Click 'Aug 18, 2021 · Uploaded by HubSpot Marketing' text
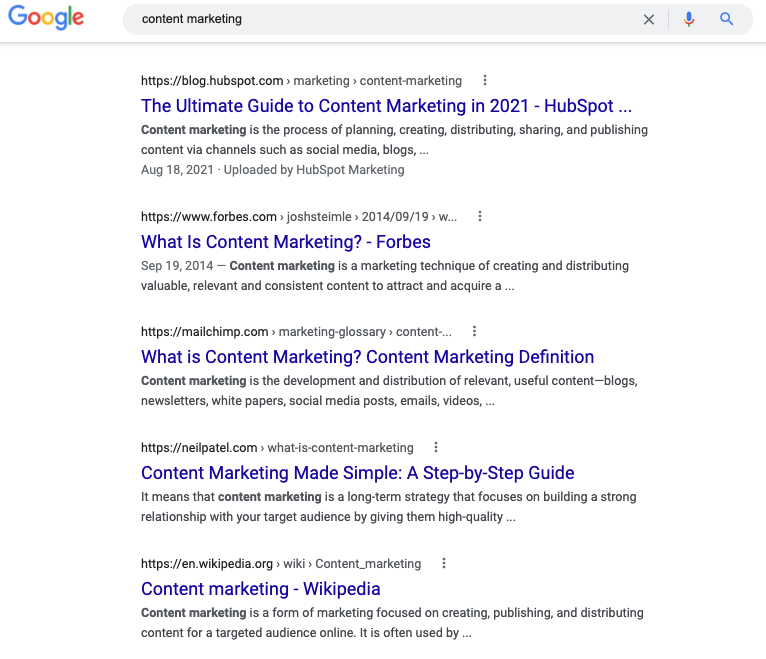Screen dimensions: 766x659 [x=273, y=170]
